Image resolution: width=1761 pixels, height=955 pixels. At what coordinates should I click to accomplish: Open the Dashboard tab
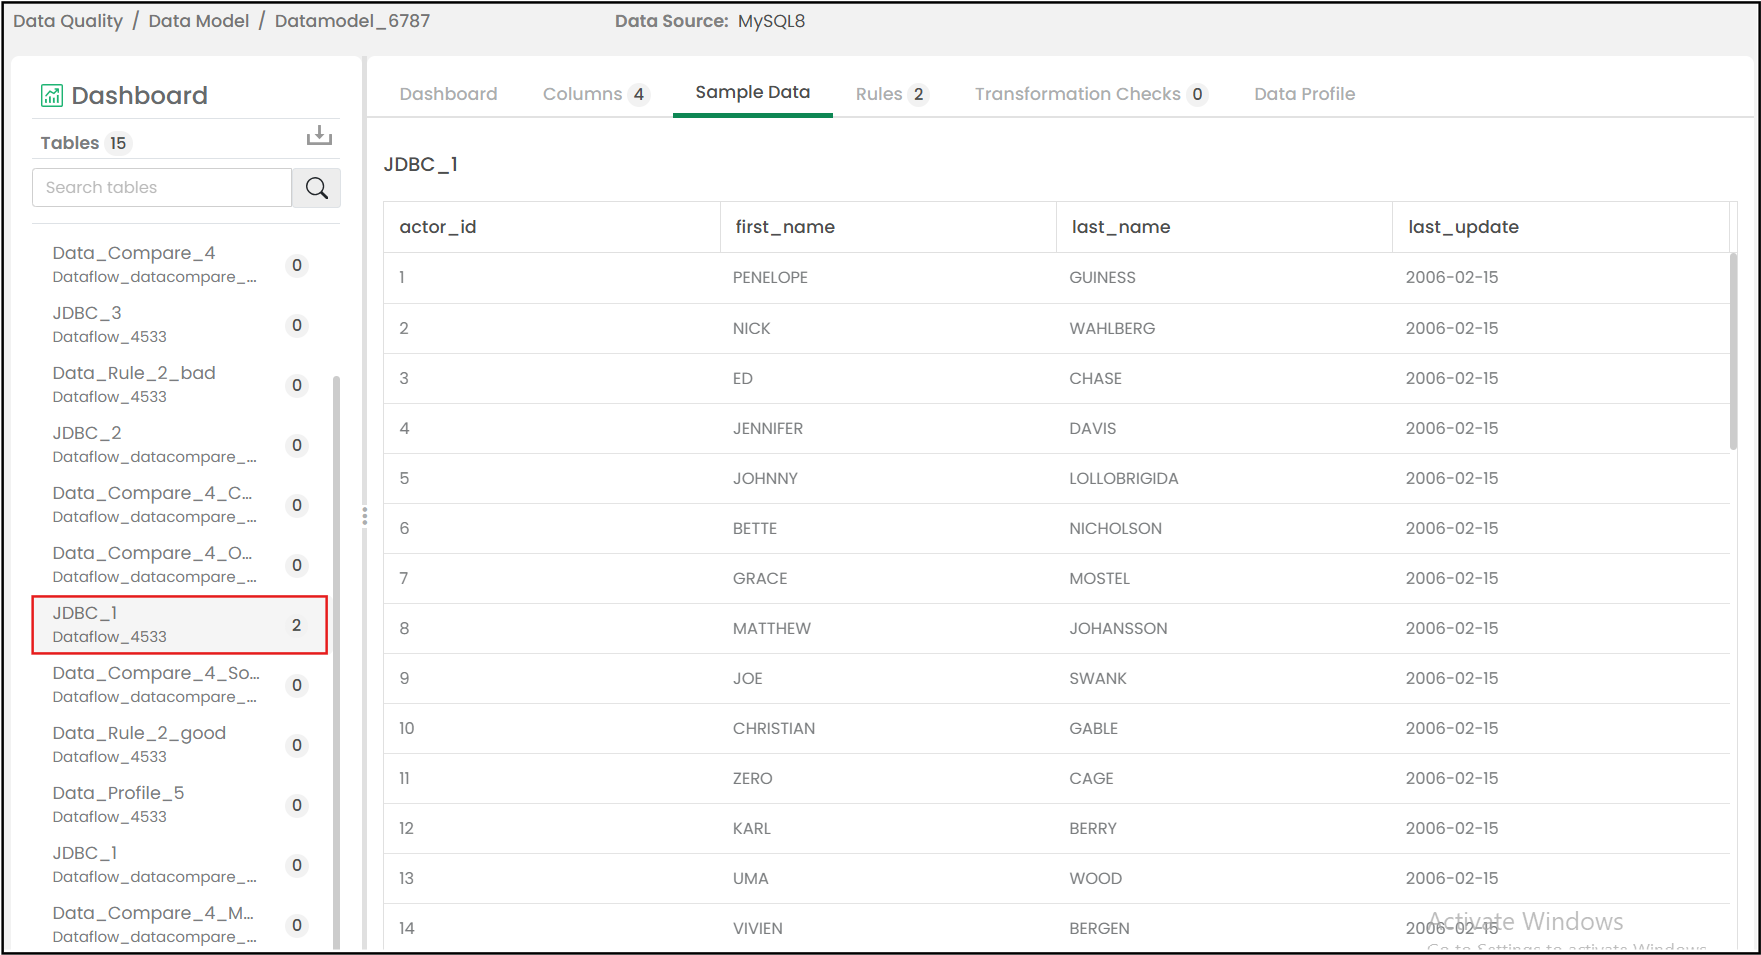coord(448,94)
